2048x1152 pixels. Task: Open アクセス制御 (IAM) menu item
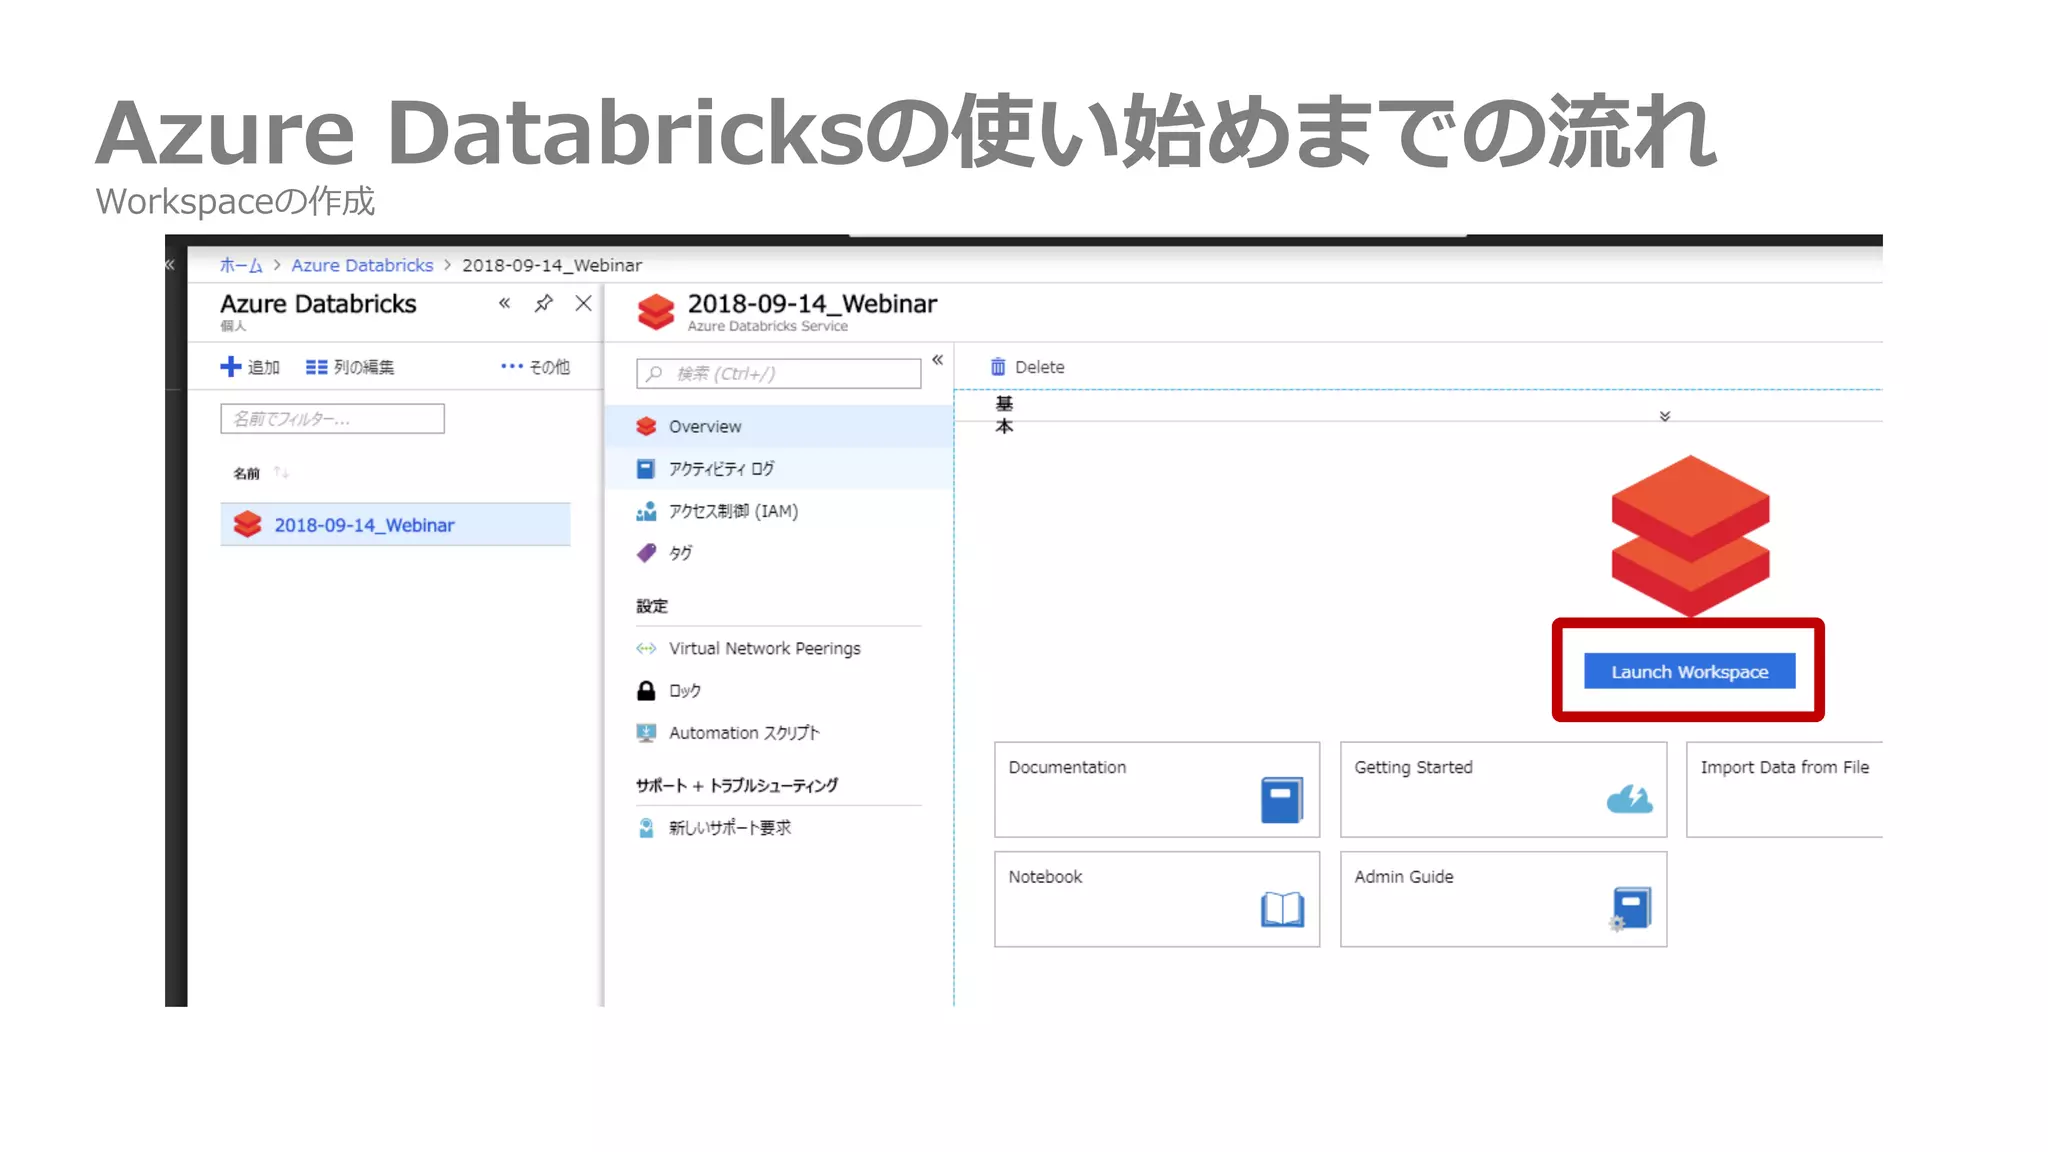coord(779,511)
